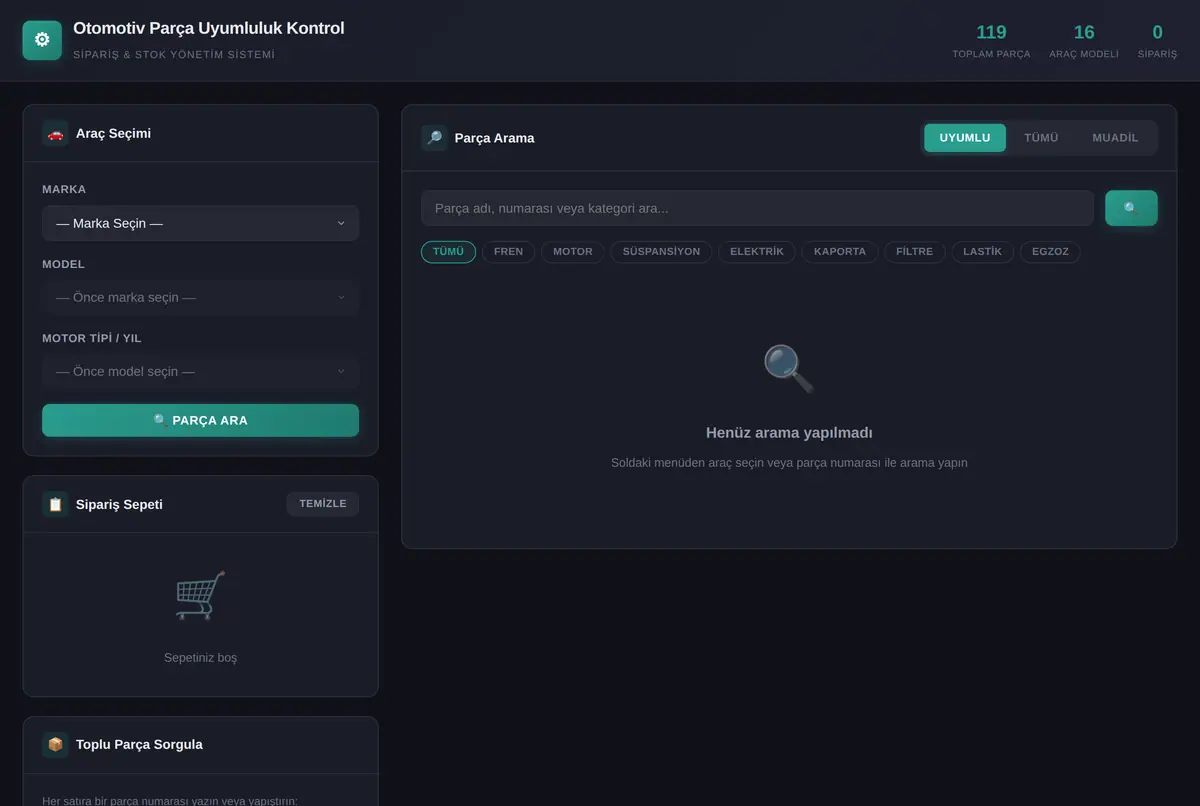
Task: Click the 0 Sipariş counter
Action: (x=1157, y=41)
